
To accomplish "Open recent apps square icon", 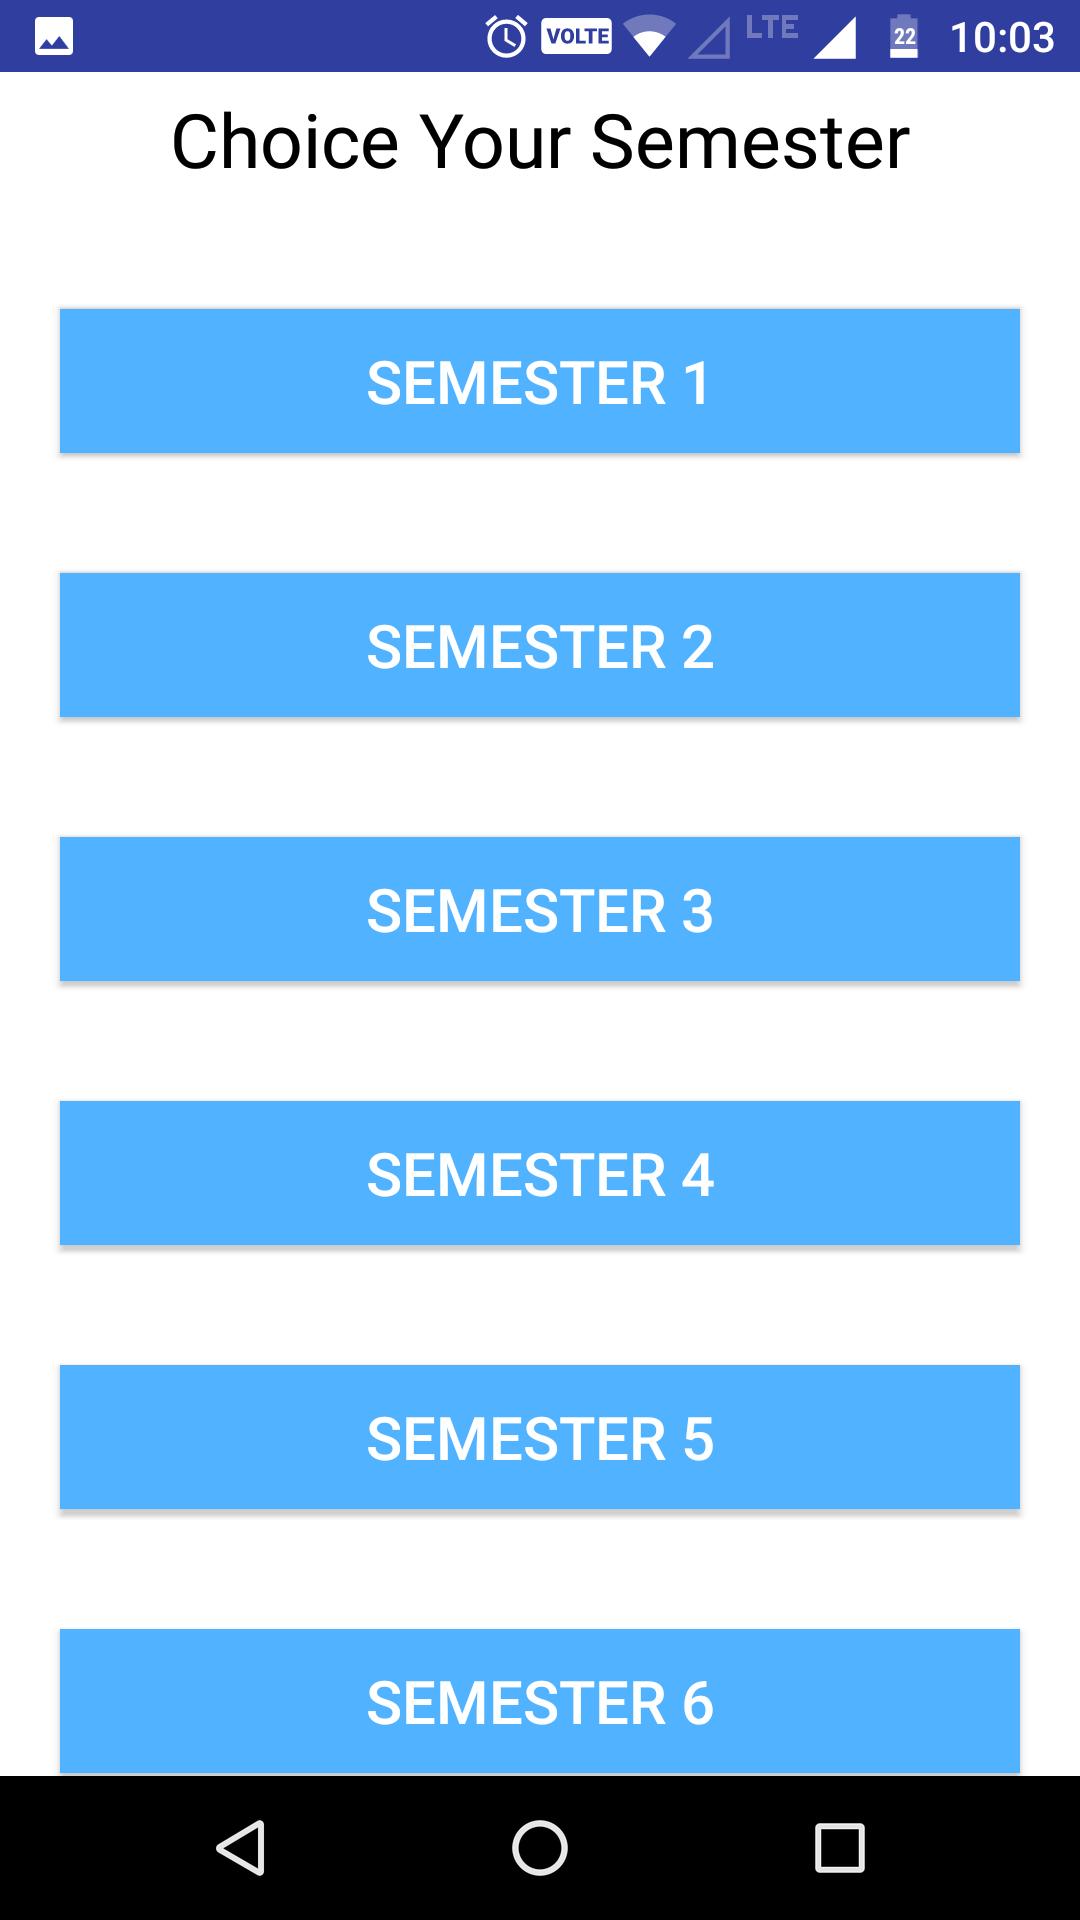I will (x=840, y=1847).
